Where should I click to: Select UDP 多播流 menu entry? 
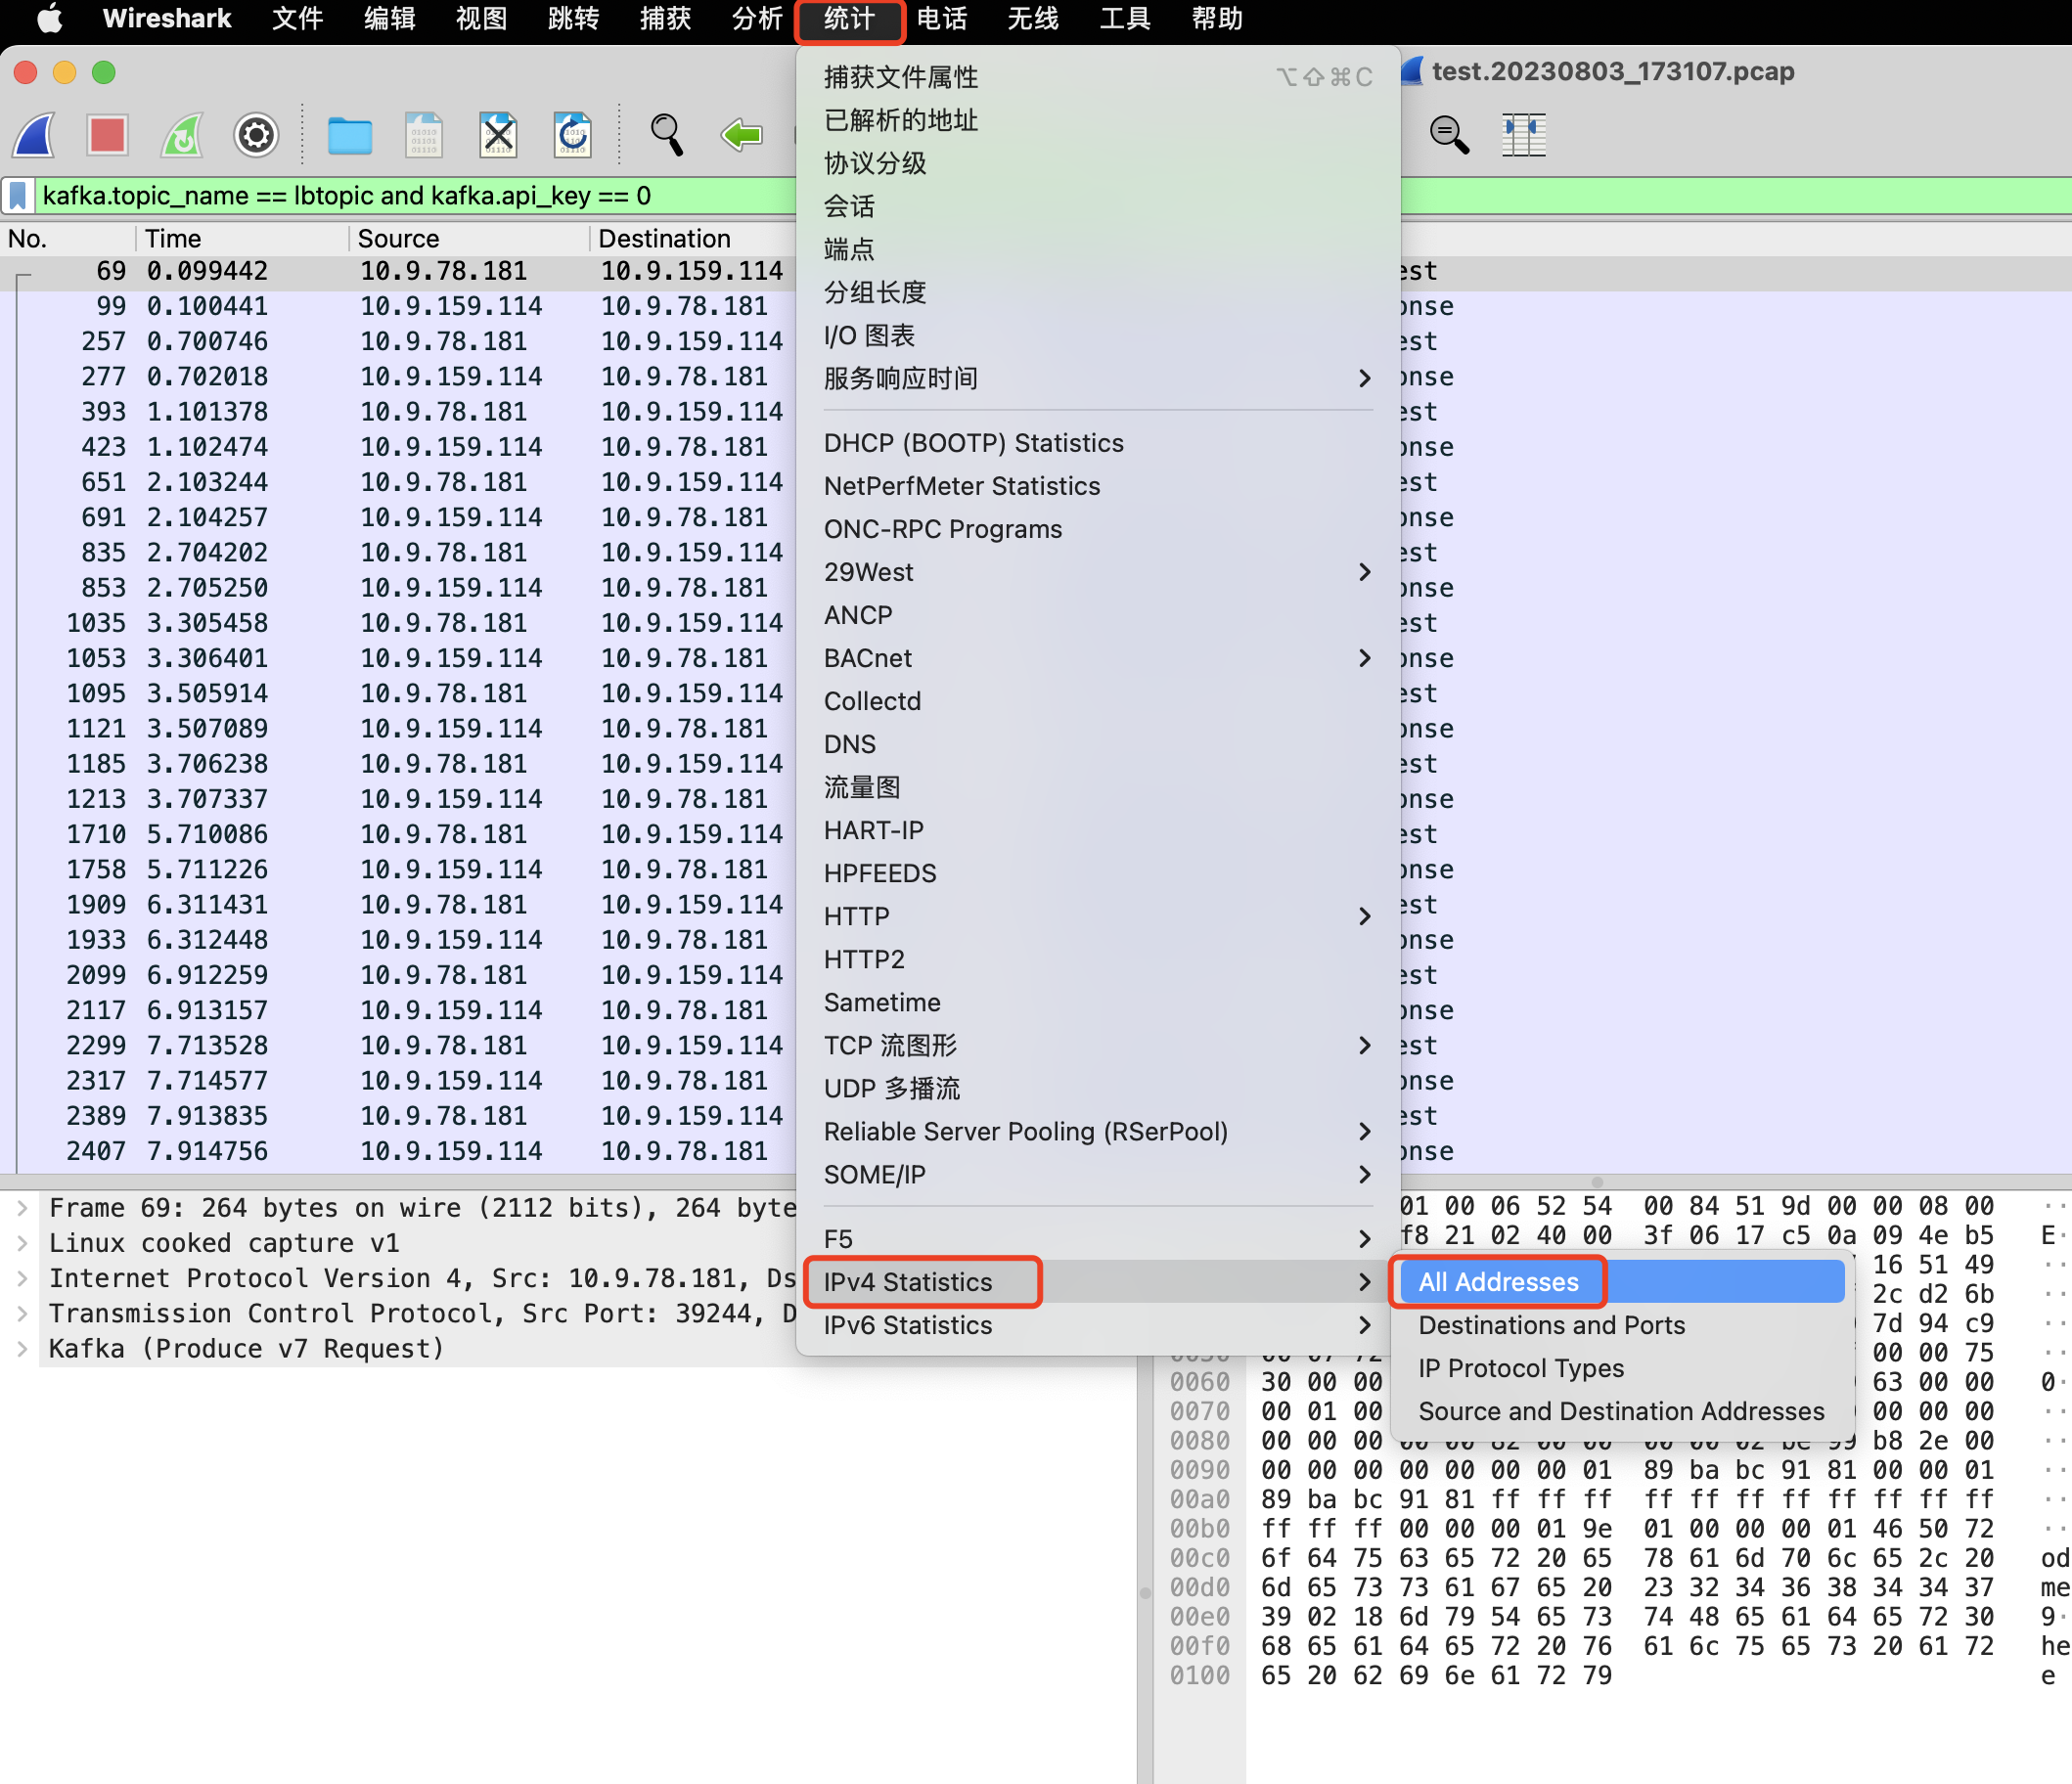(x=1097, y=1088)
